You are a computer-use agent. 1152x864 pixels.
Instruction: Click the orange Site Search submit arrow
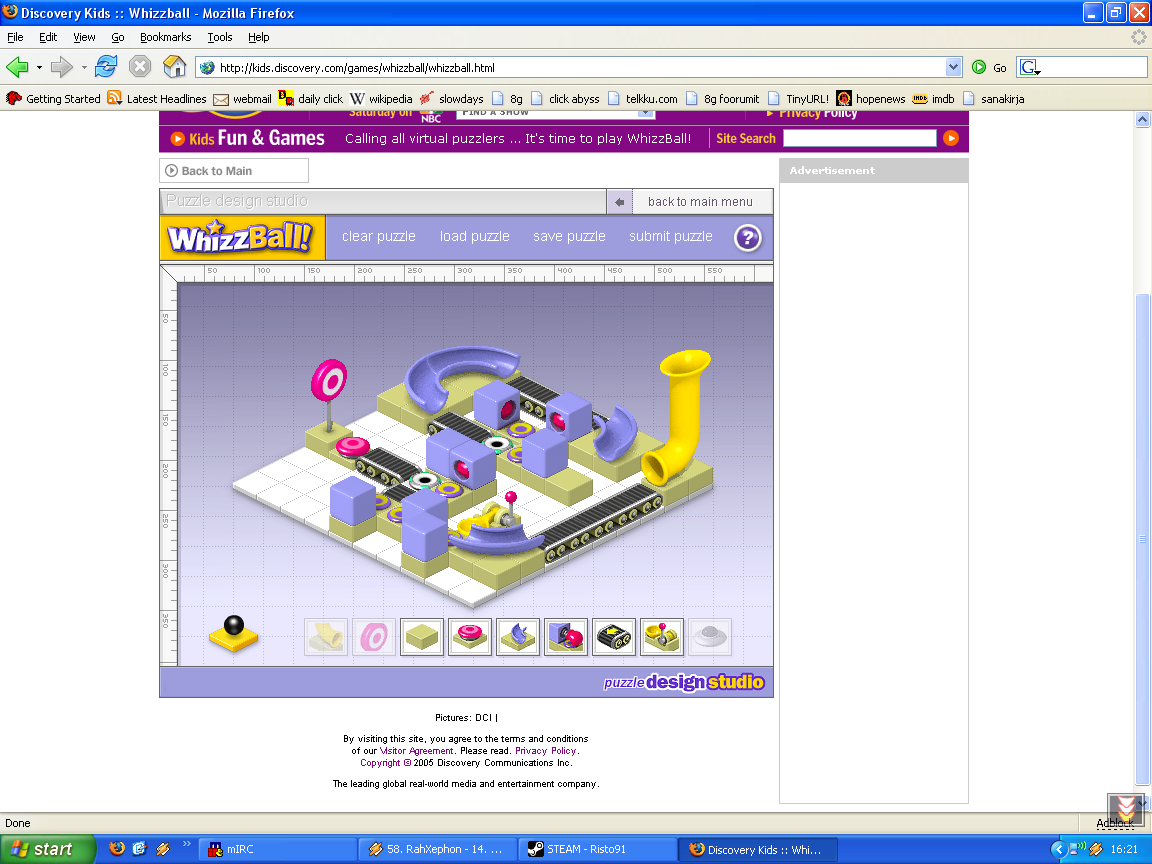click(x=951, y=138)
